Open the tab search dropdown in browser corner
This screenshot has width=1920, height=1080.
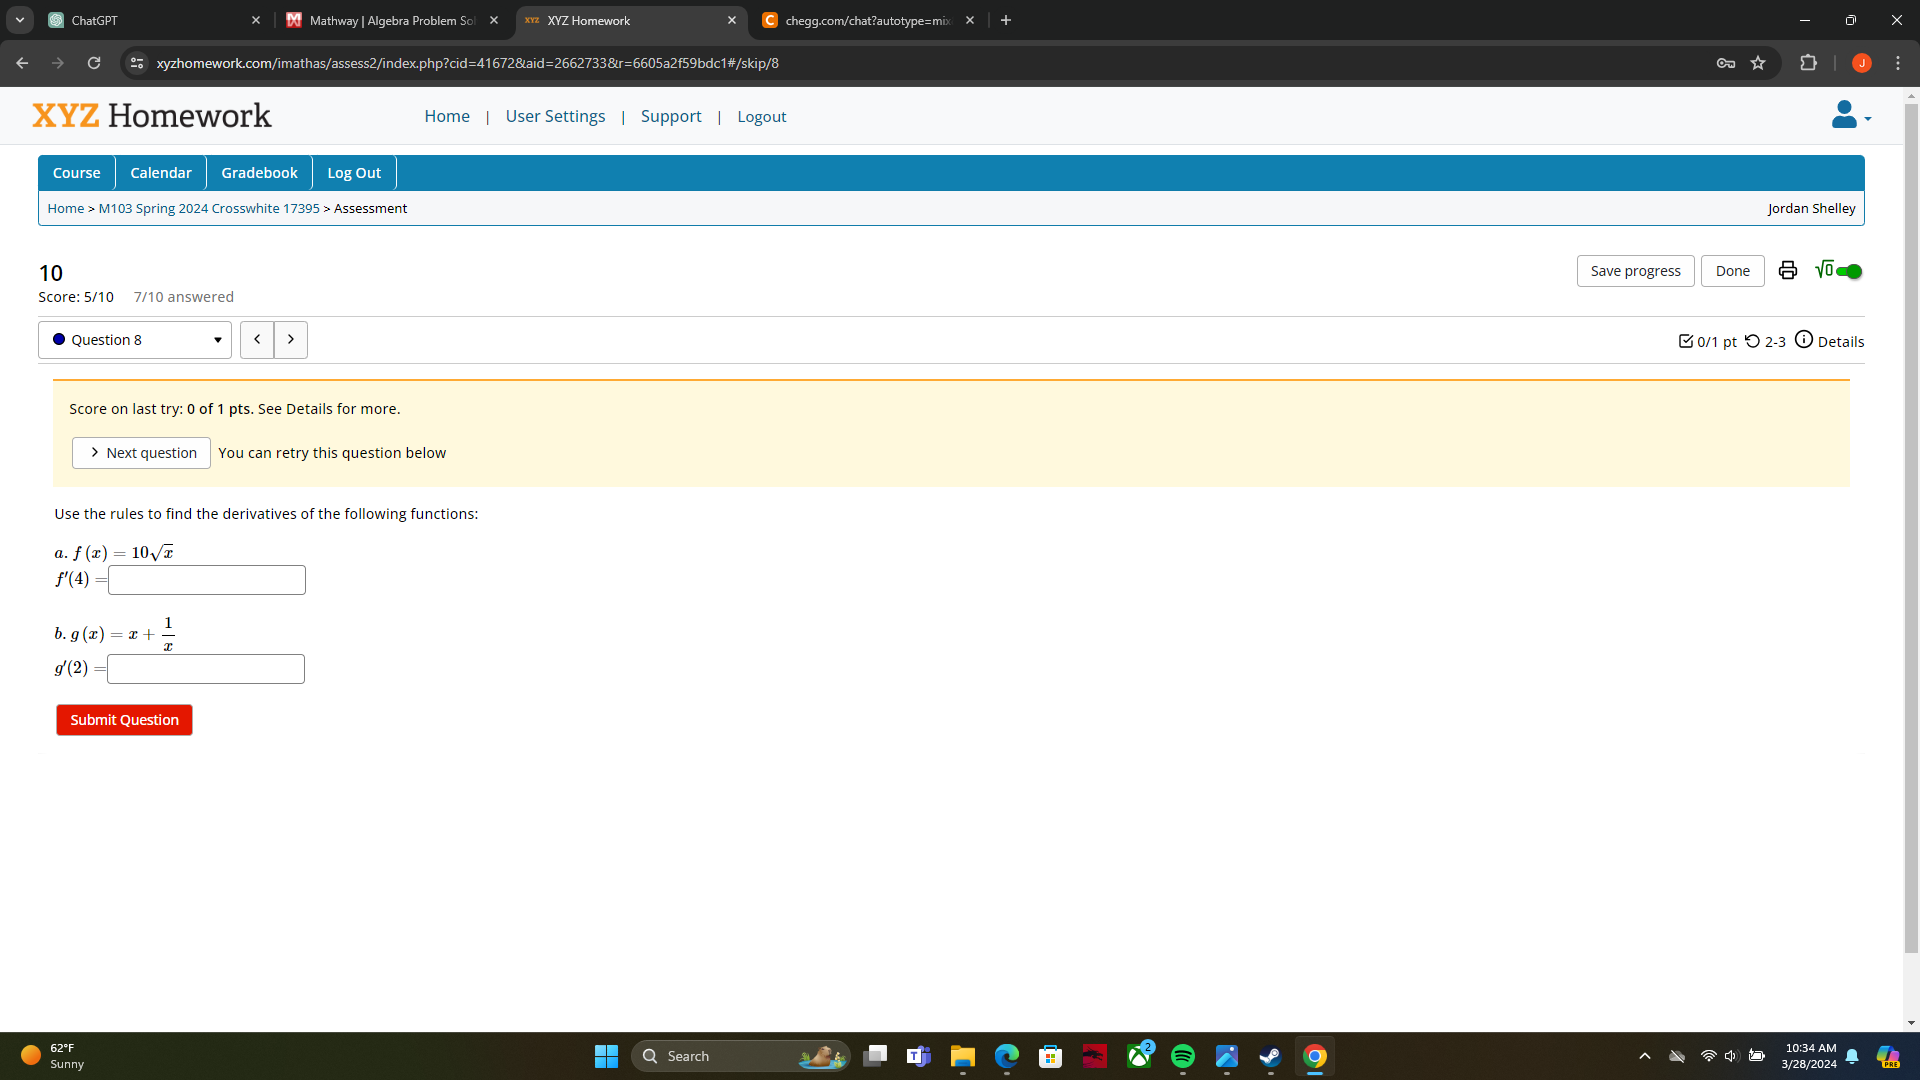point(19,20)
